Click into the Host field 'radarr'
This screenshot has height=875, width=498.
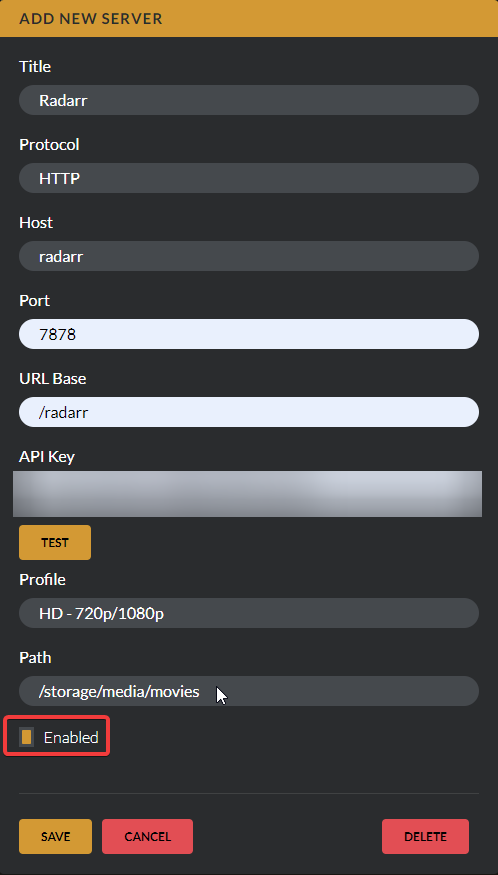coord(249,256)
